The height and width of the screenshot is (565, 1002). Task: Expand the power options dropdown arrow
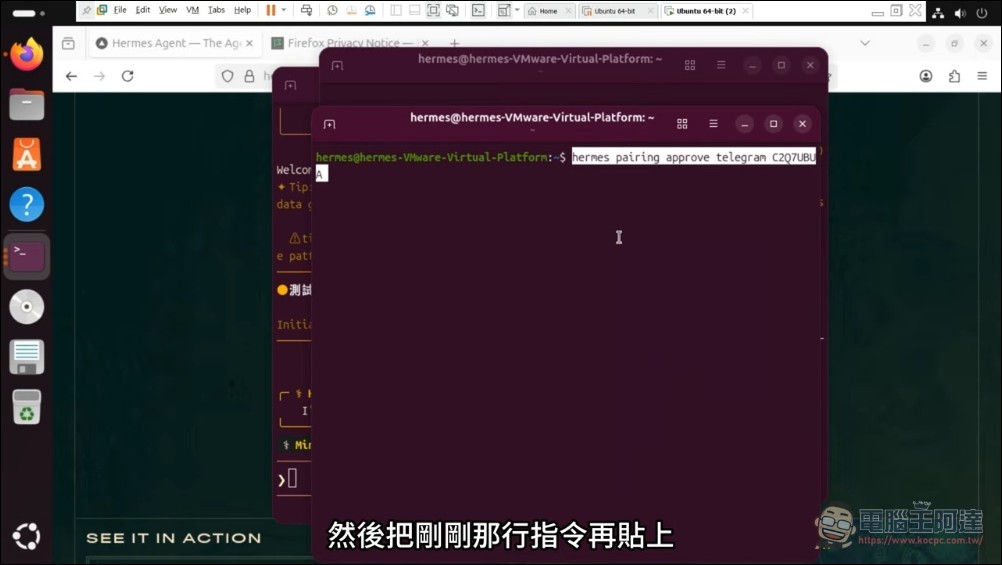click(284, 10)
